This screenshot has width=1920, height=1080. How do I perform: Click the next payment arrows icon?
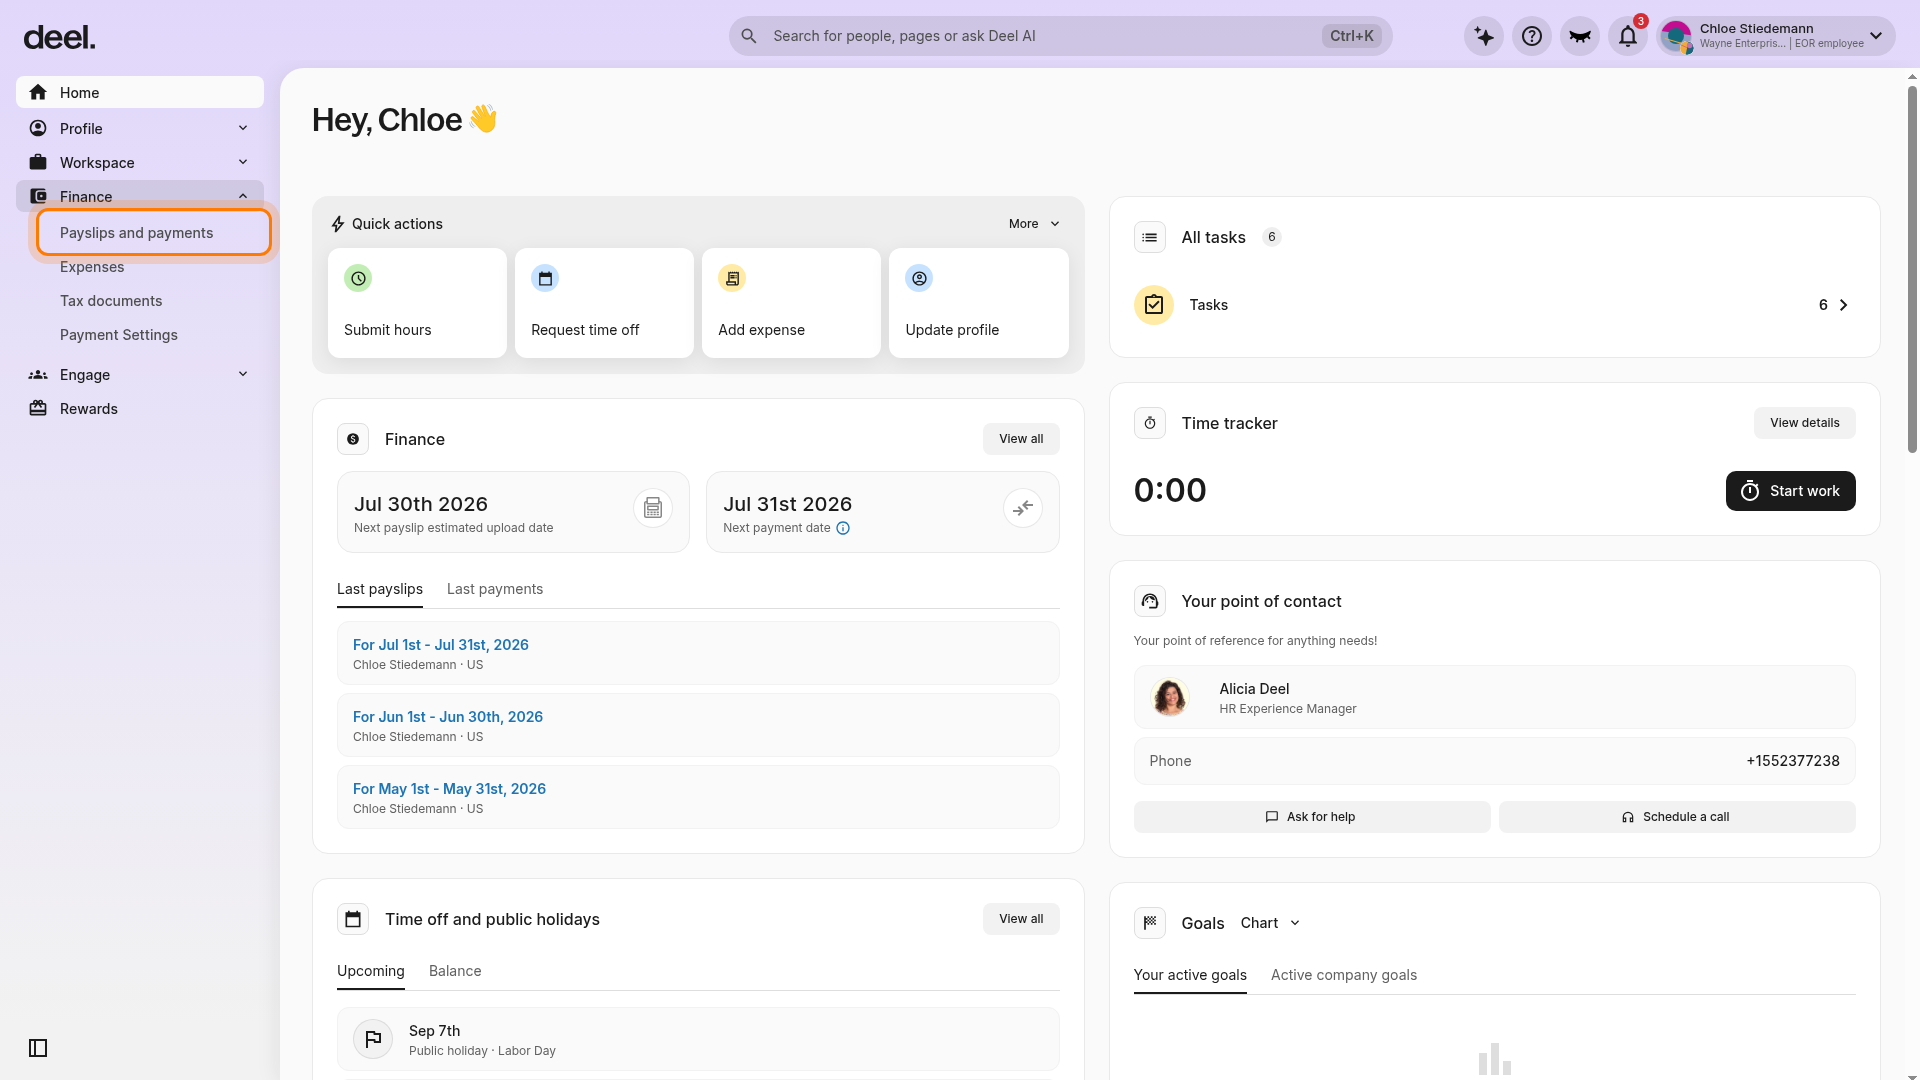(x=1023, y=508)
